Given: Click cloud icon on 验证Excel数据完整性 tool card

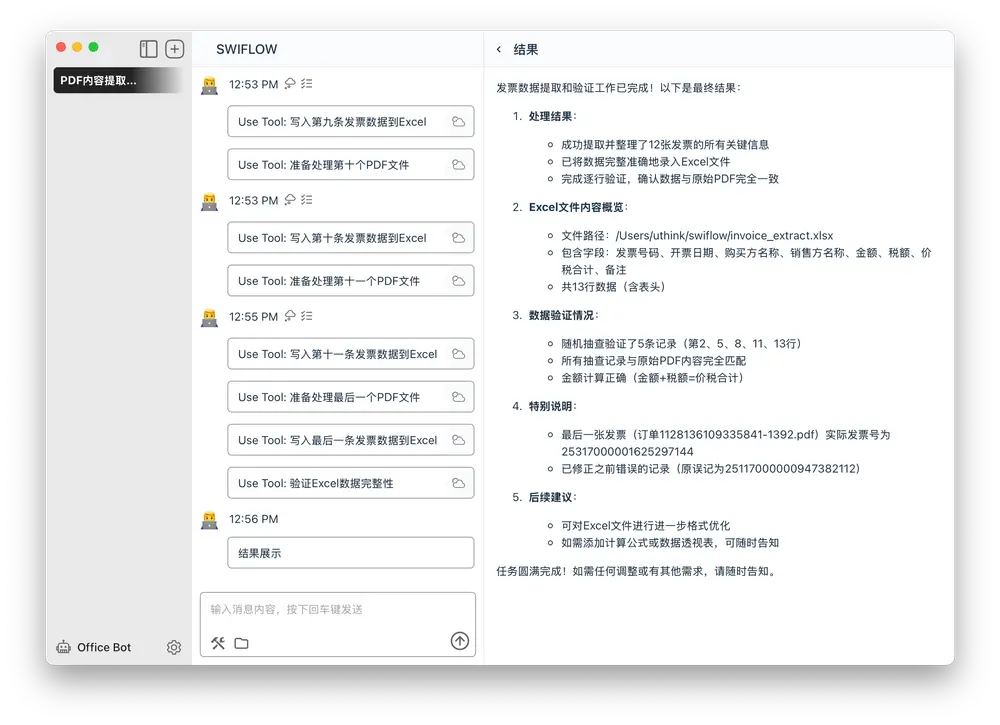Looking at the screenshot, I should [x=458, y=483].
